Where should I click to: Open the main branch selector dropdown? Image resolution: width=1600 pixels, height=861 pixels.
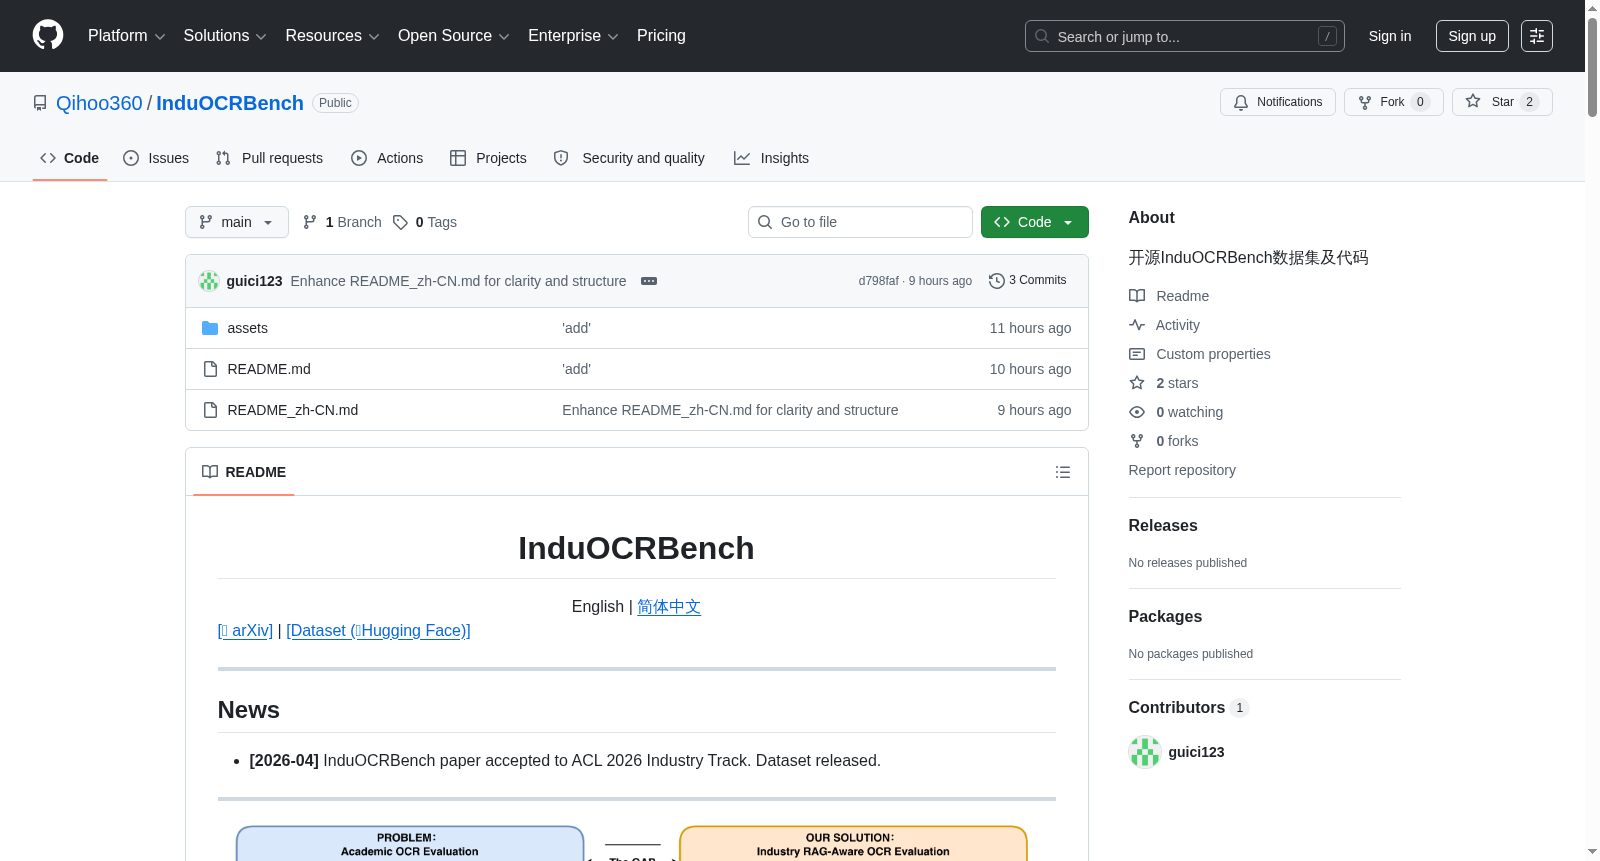coord(237,222)
